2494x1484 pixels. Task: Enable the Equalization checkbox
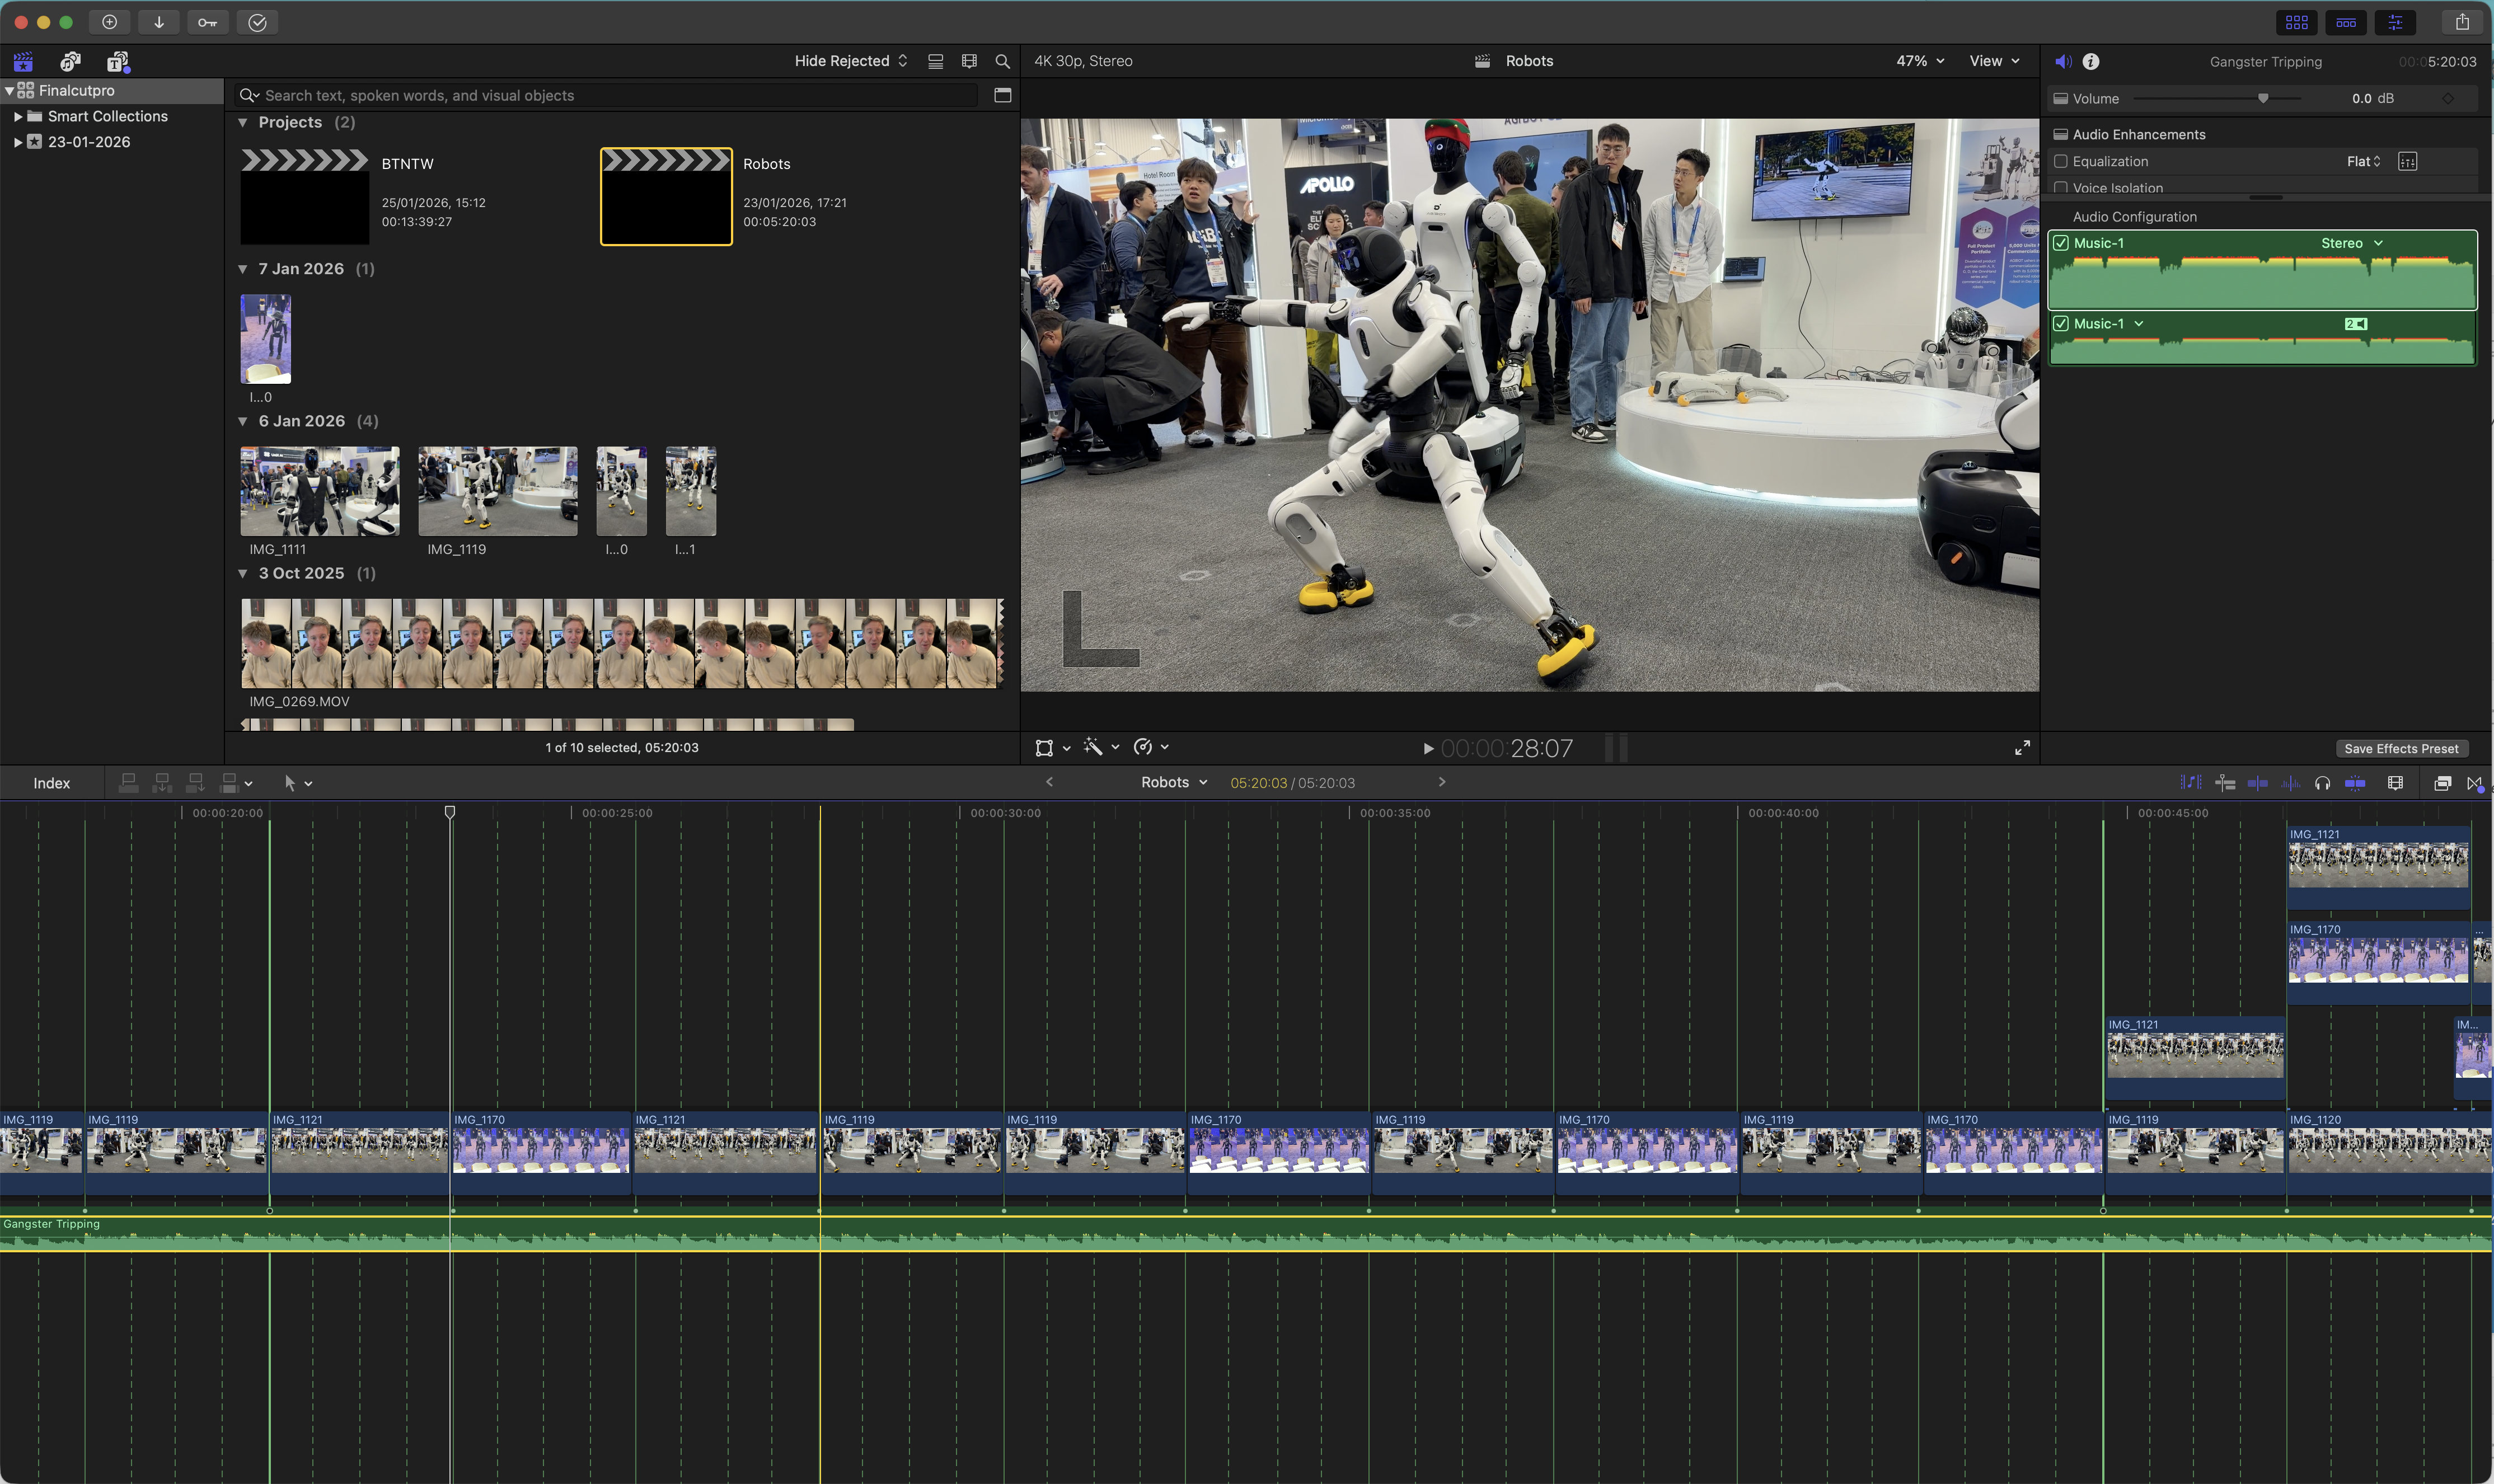[2061, 161]
